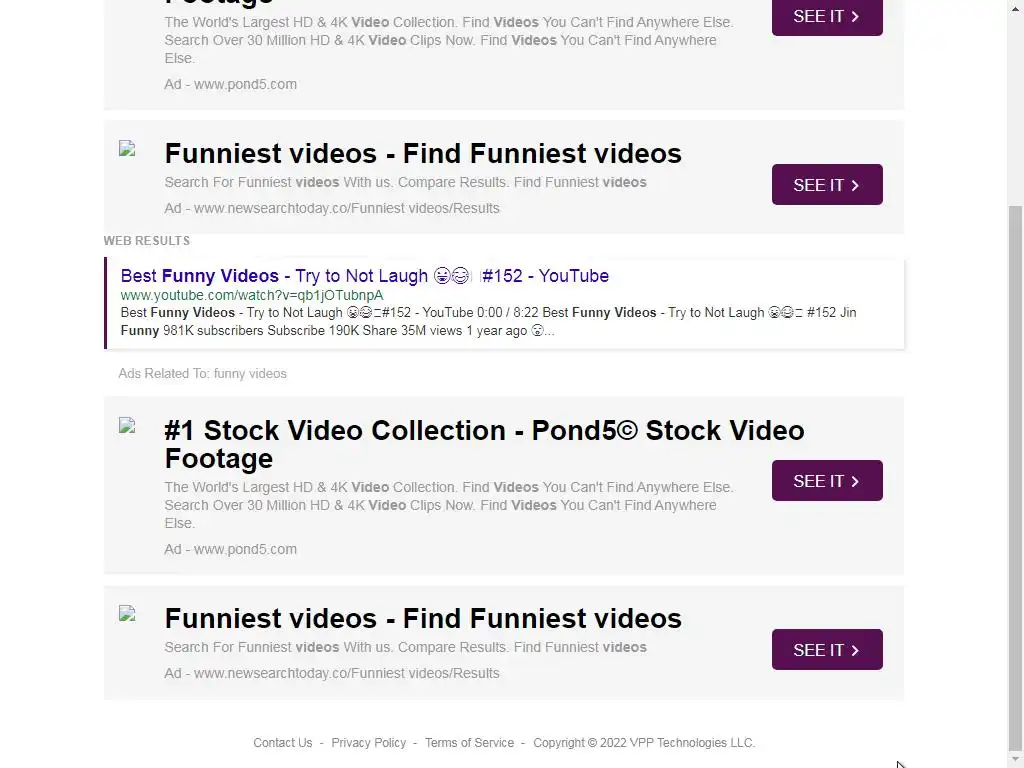
Task: Click SEE IT button for bottom Funniest videos ad
Action: 827,650
